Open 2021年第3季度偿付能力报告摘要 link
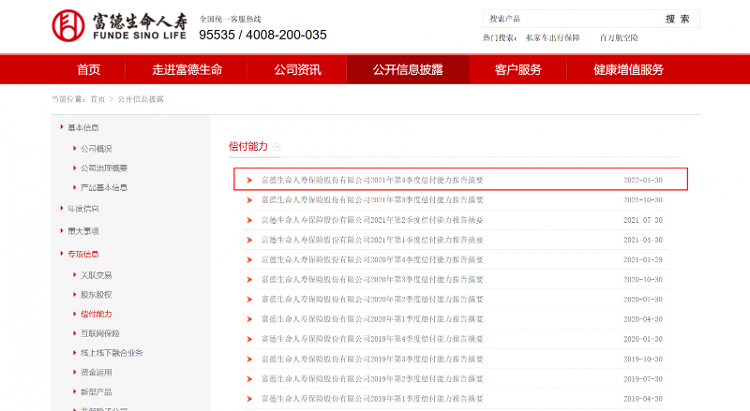Image resolution: width=750 pixels, height=411 pixels. (x=371, y=200)
